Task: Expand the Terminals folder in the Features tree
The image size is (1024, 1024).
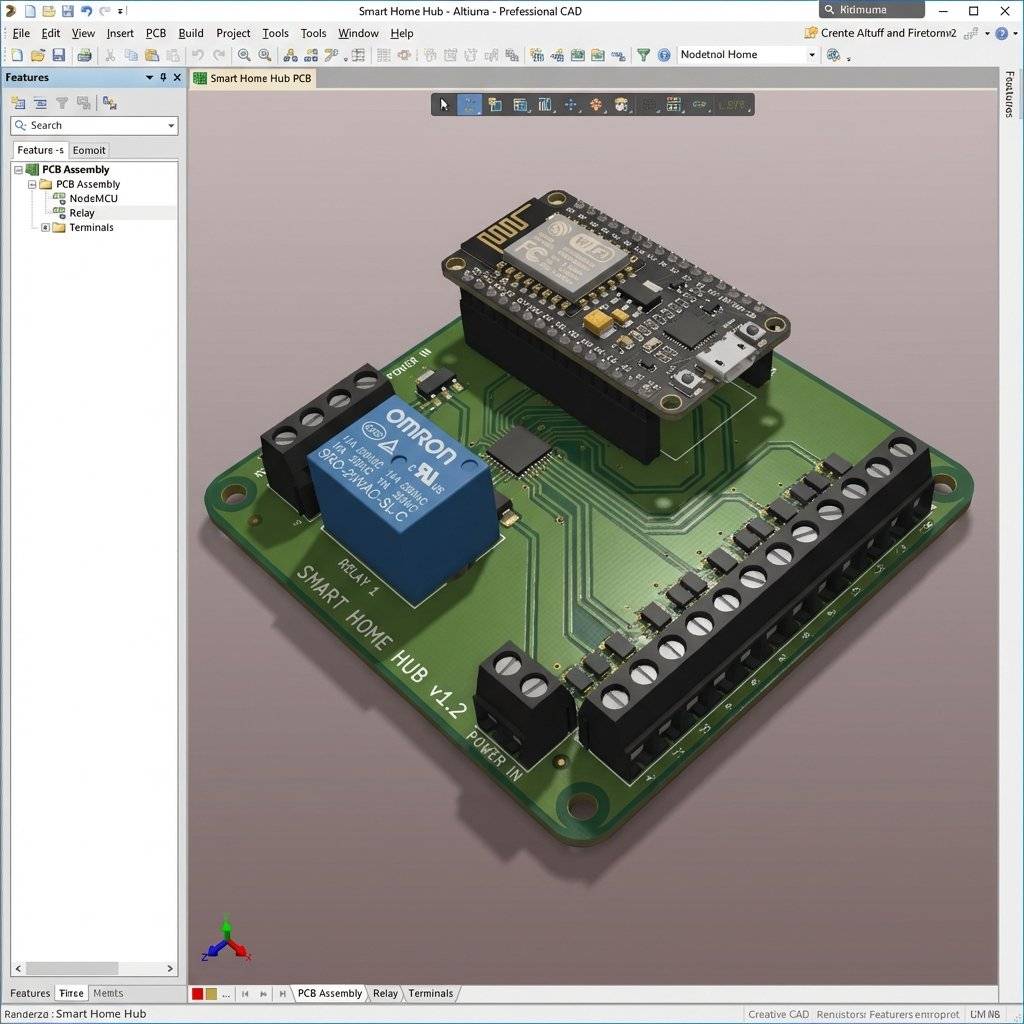Action: pos(44,227)
